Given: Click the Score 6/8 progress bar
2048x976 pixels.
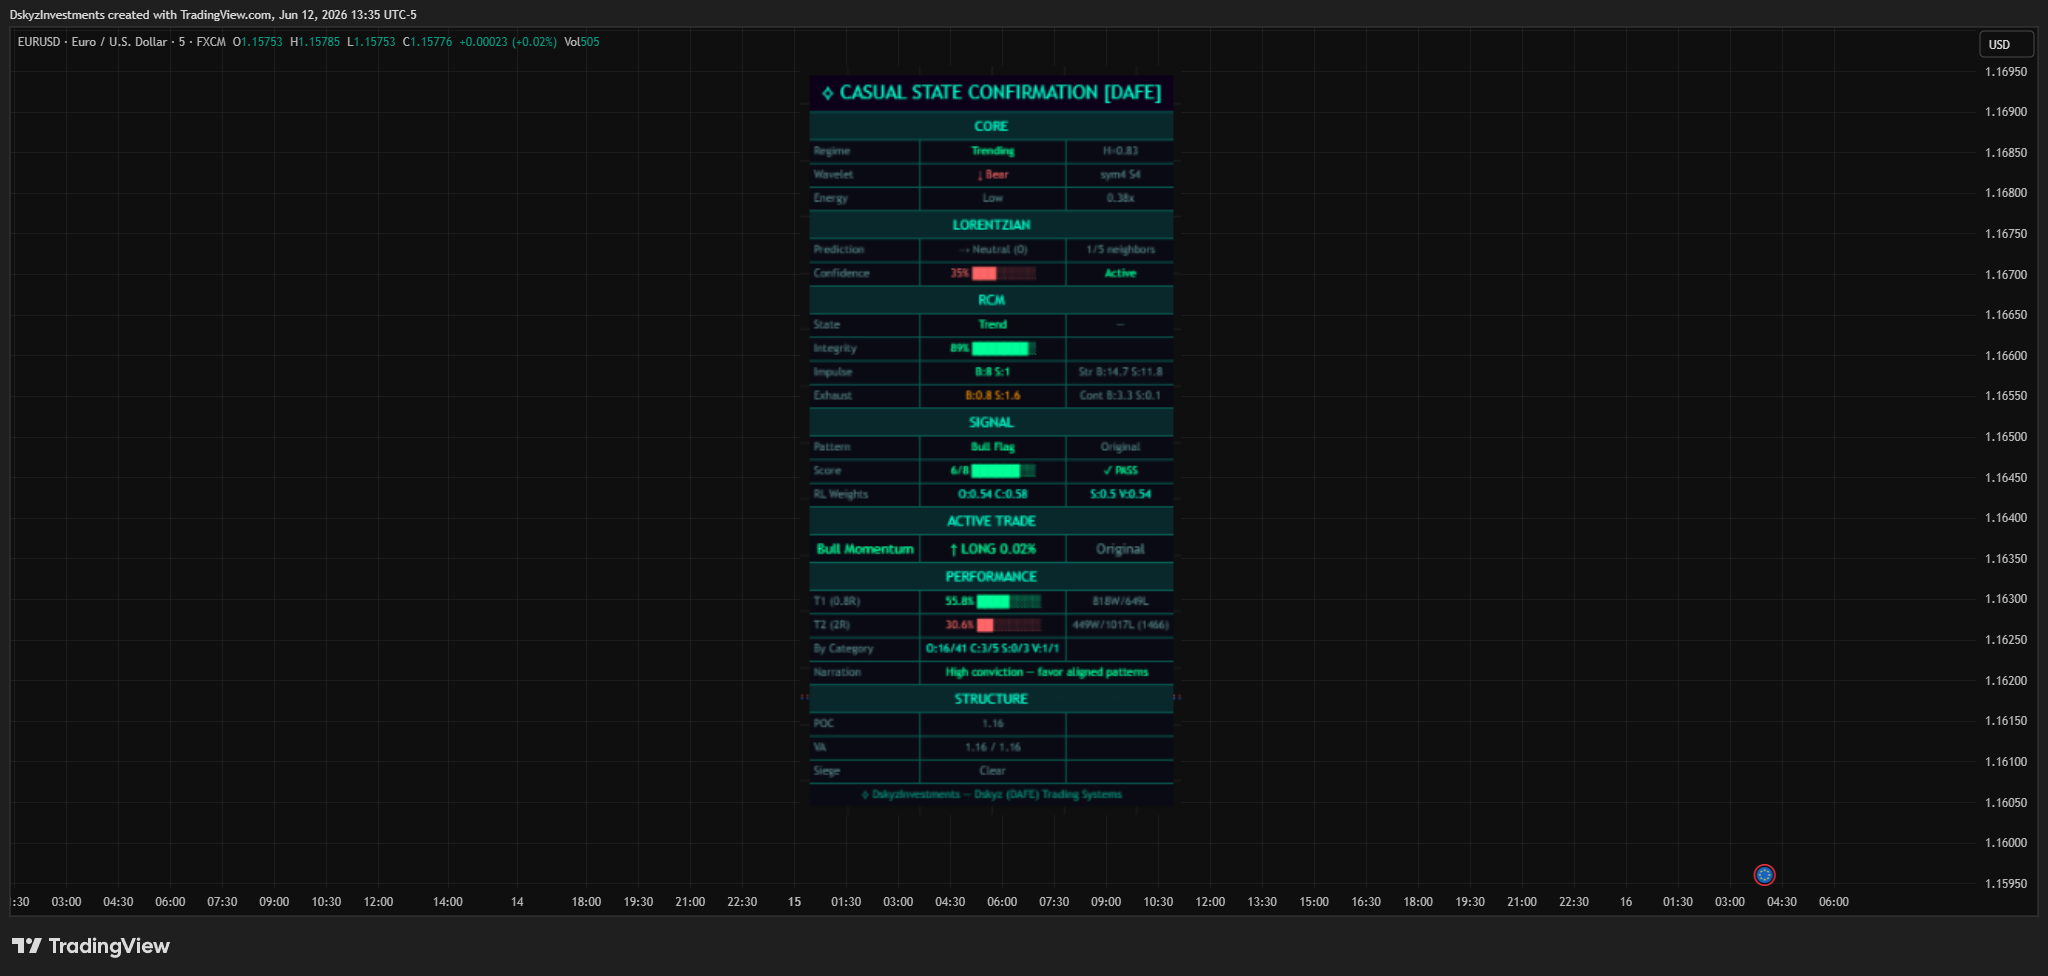Looking at the screenshot, I should click(1003, 470).
